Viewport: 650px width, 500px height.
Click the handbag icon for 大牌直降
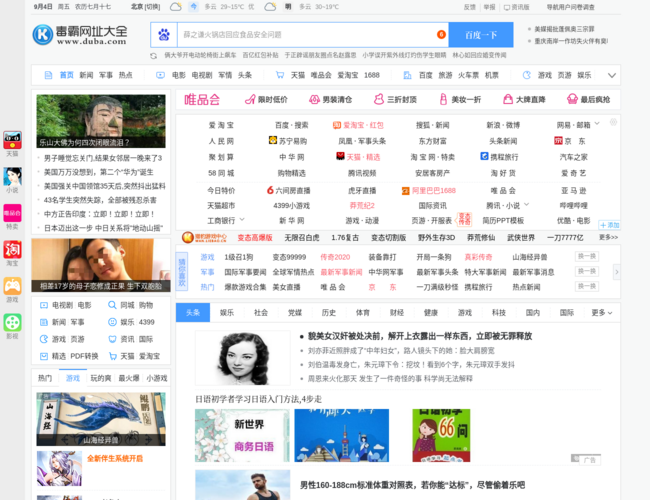[x=508, y=100]
